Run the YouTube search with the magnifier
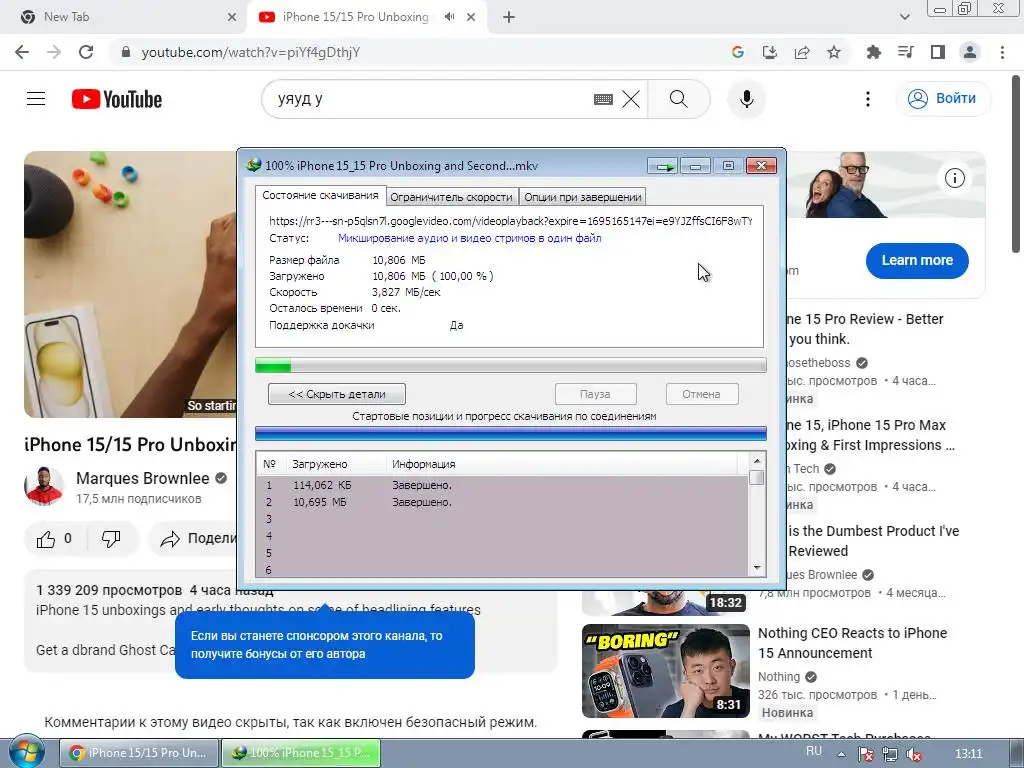The height and width of the screenshot is (768, 1024). pos(679,99)
